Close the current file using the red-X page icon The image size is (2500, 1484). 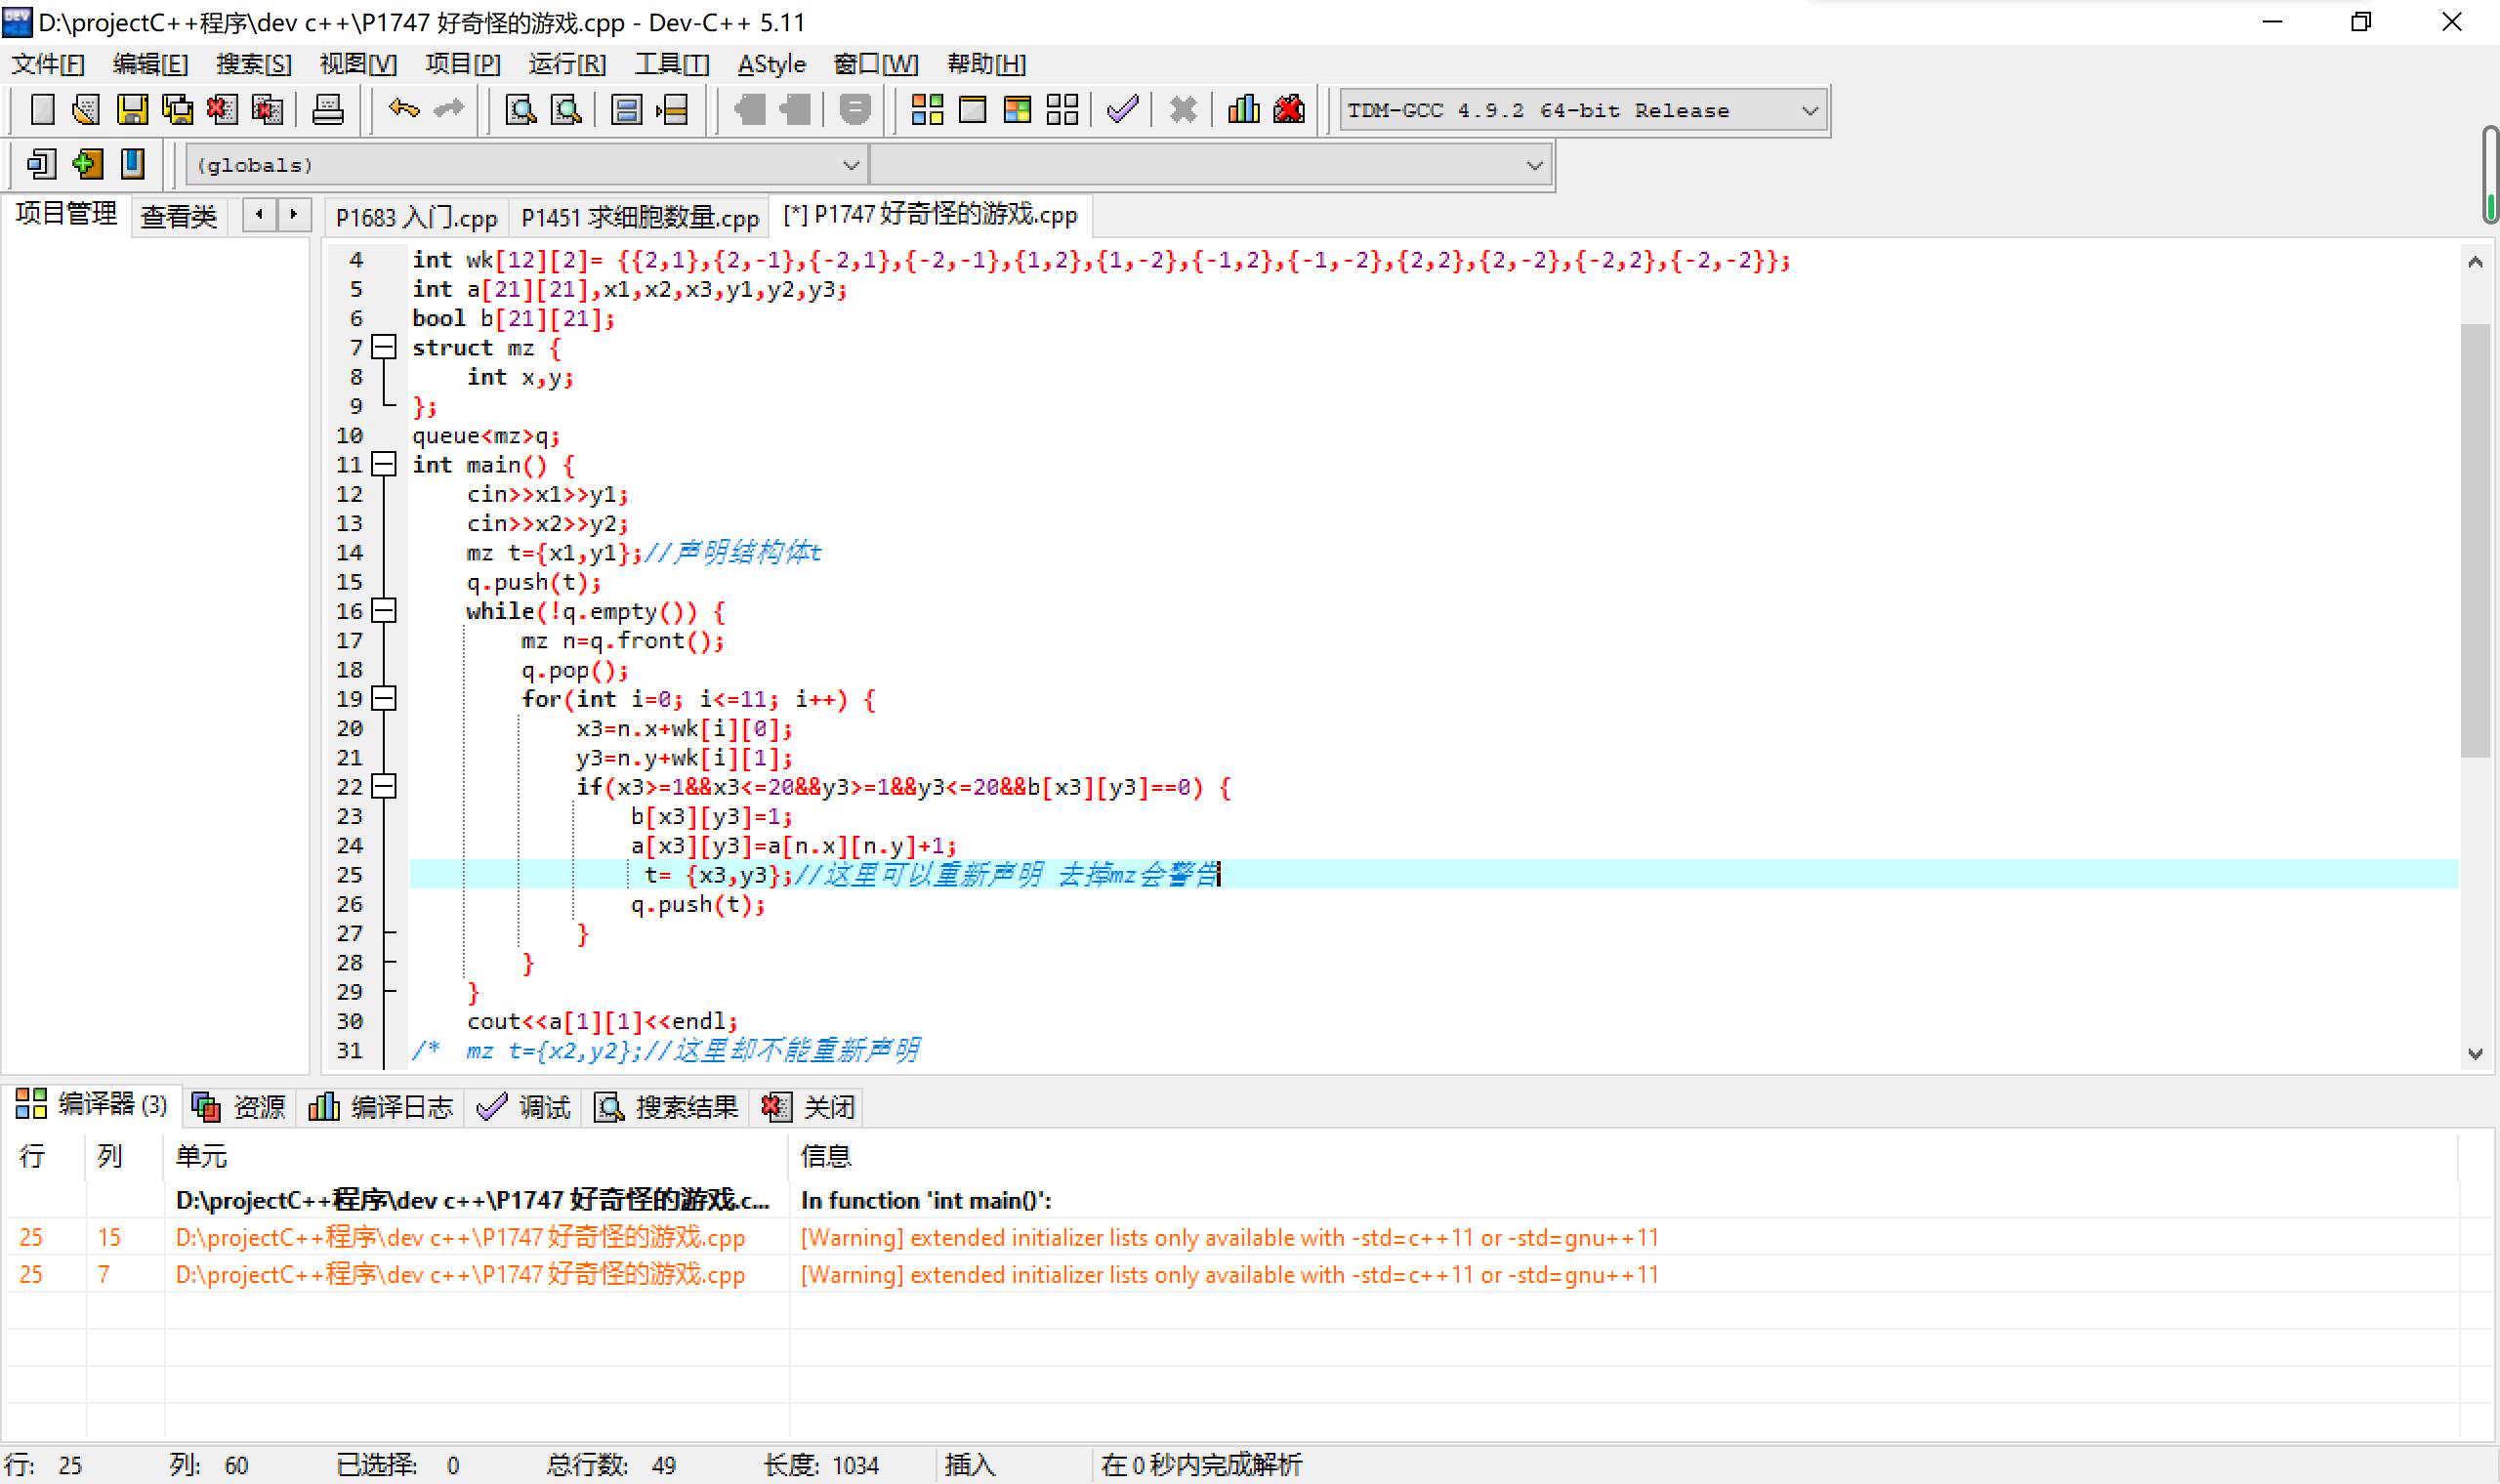click(222, 109)
